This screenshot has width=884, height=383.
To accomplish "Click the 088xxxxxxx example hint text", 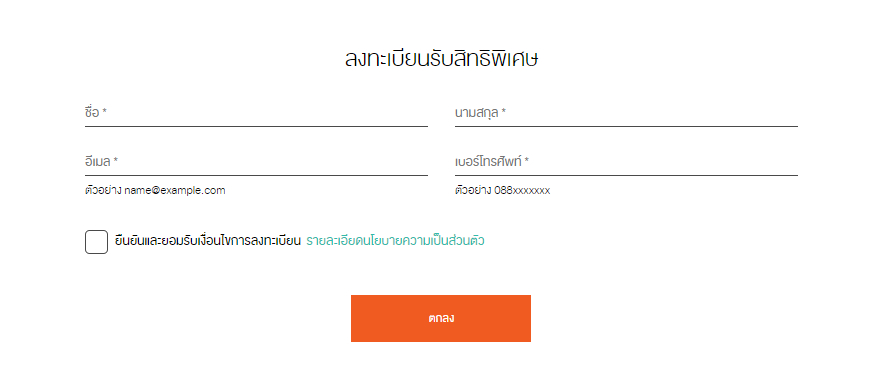I will coord(522,191).
